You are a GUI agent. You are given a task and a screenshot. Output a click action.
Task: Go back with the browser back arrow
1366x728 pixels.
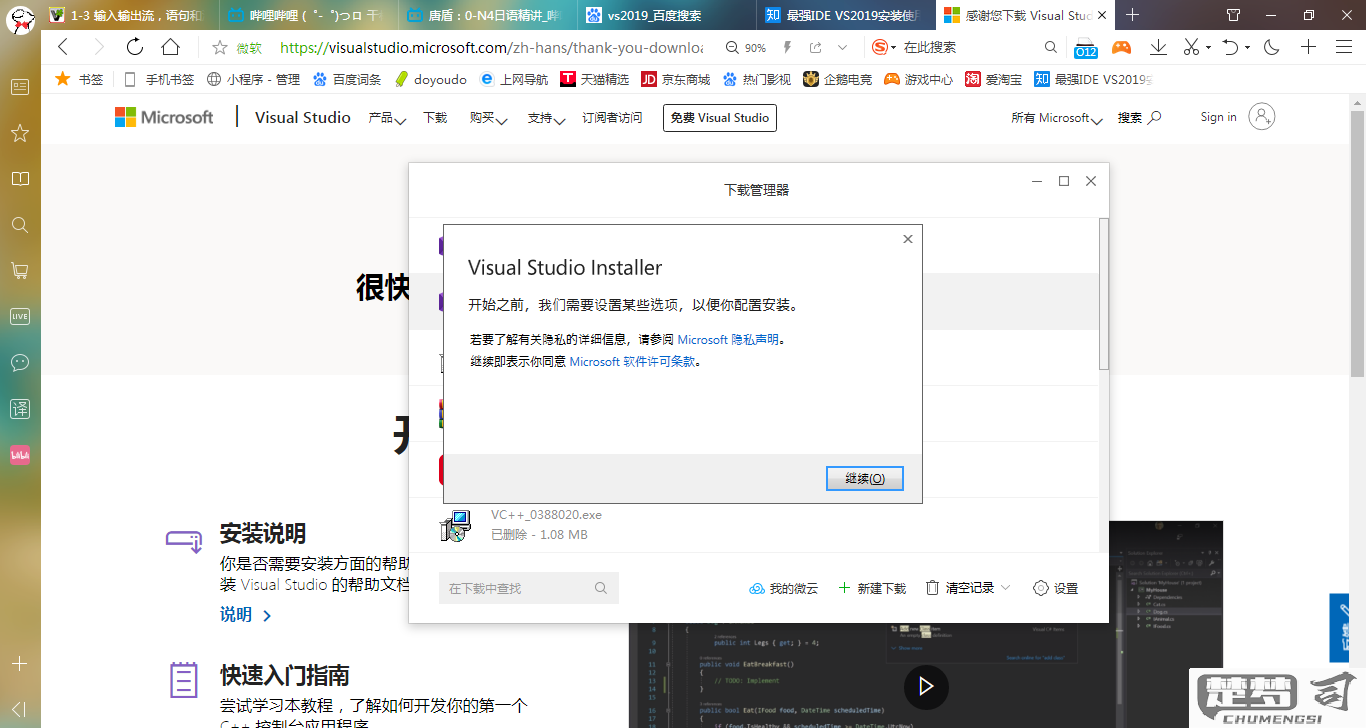point(63,47)
